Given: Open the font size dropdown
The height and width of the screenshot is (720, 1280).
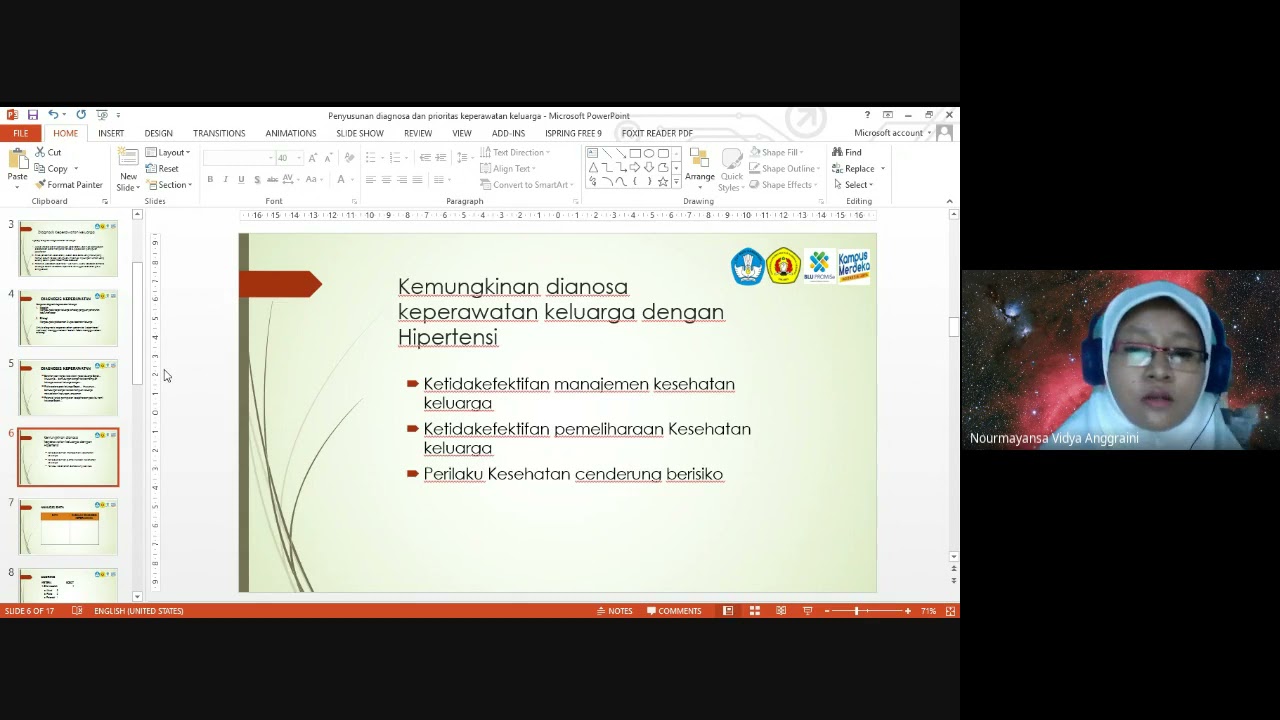Looking at the screenshot, I should pos(298,158).
